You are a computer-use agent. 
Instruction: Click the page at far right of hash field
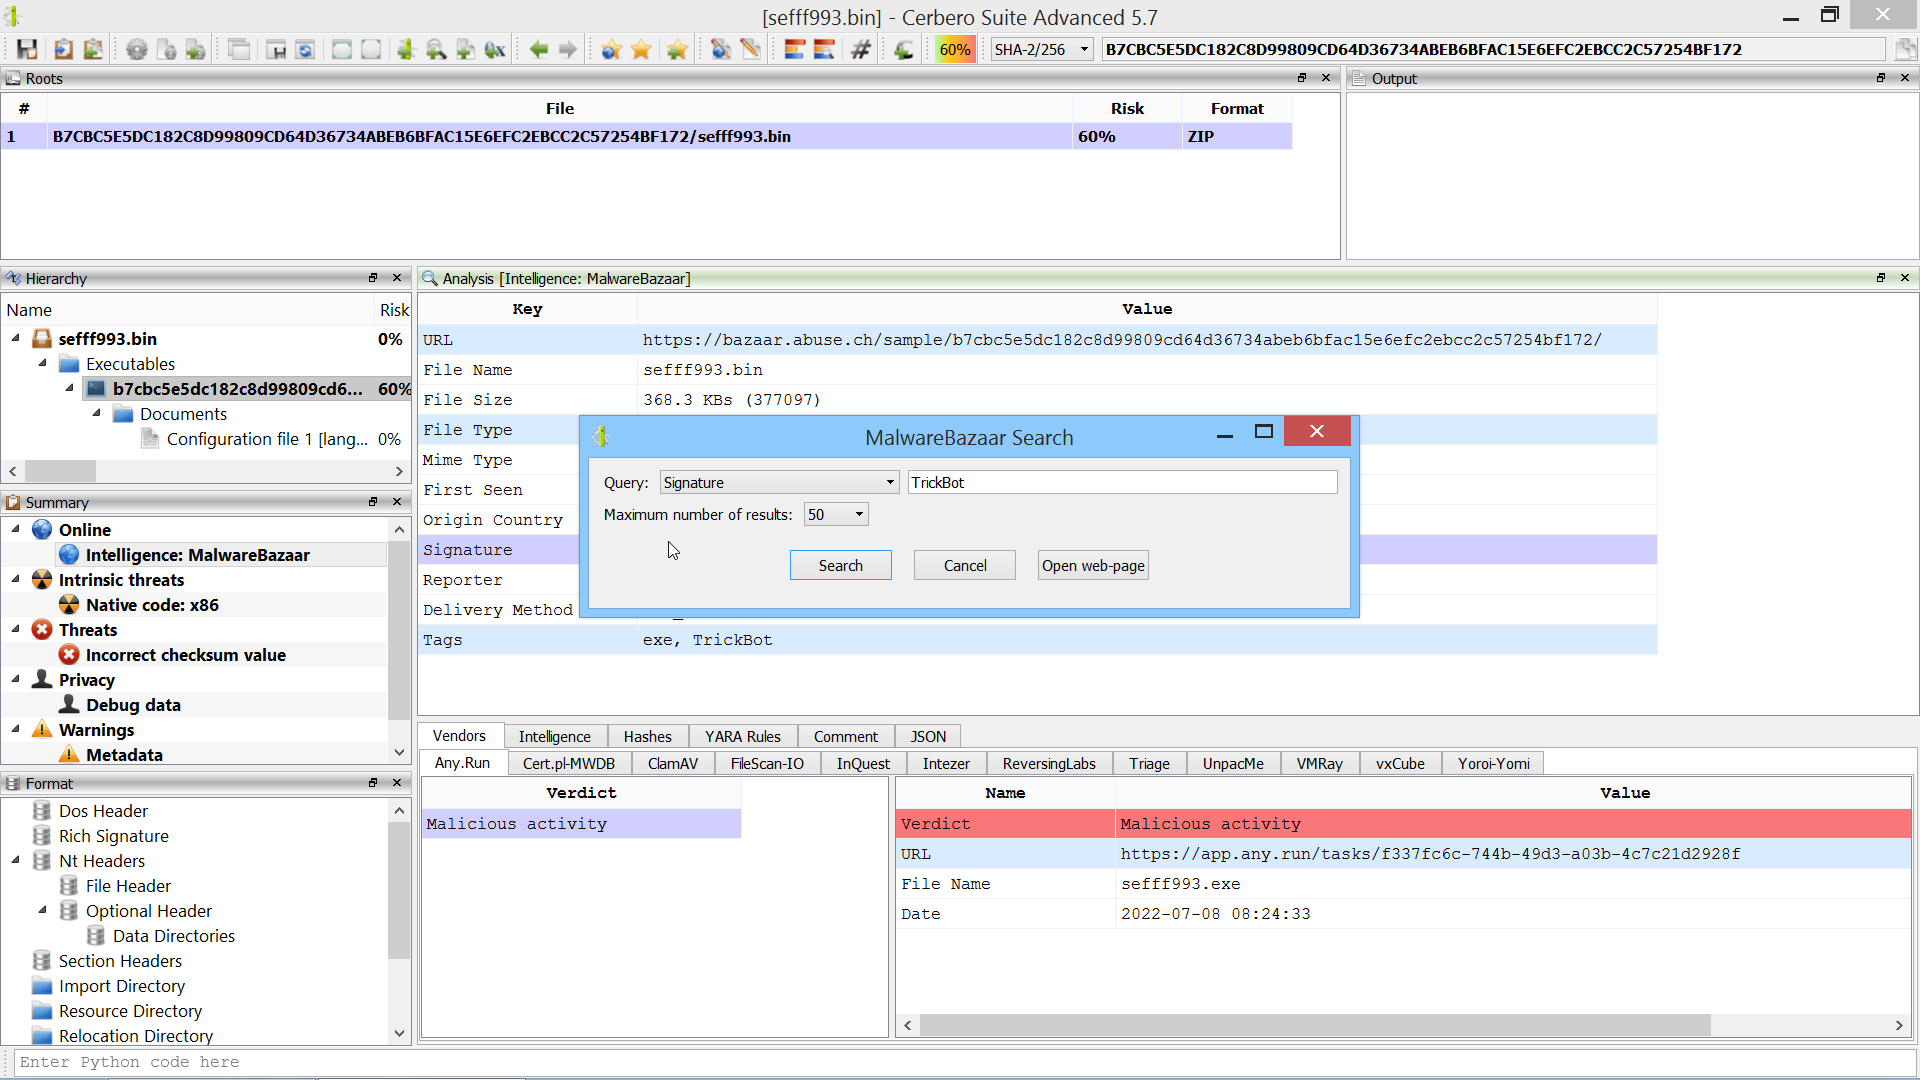[1905, 49]
